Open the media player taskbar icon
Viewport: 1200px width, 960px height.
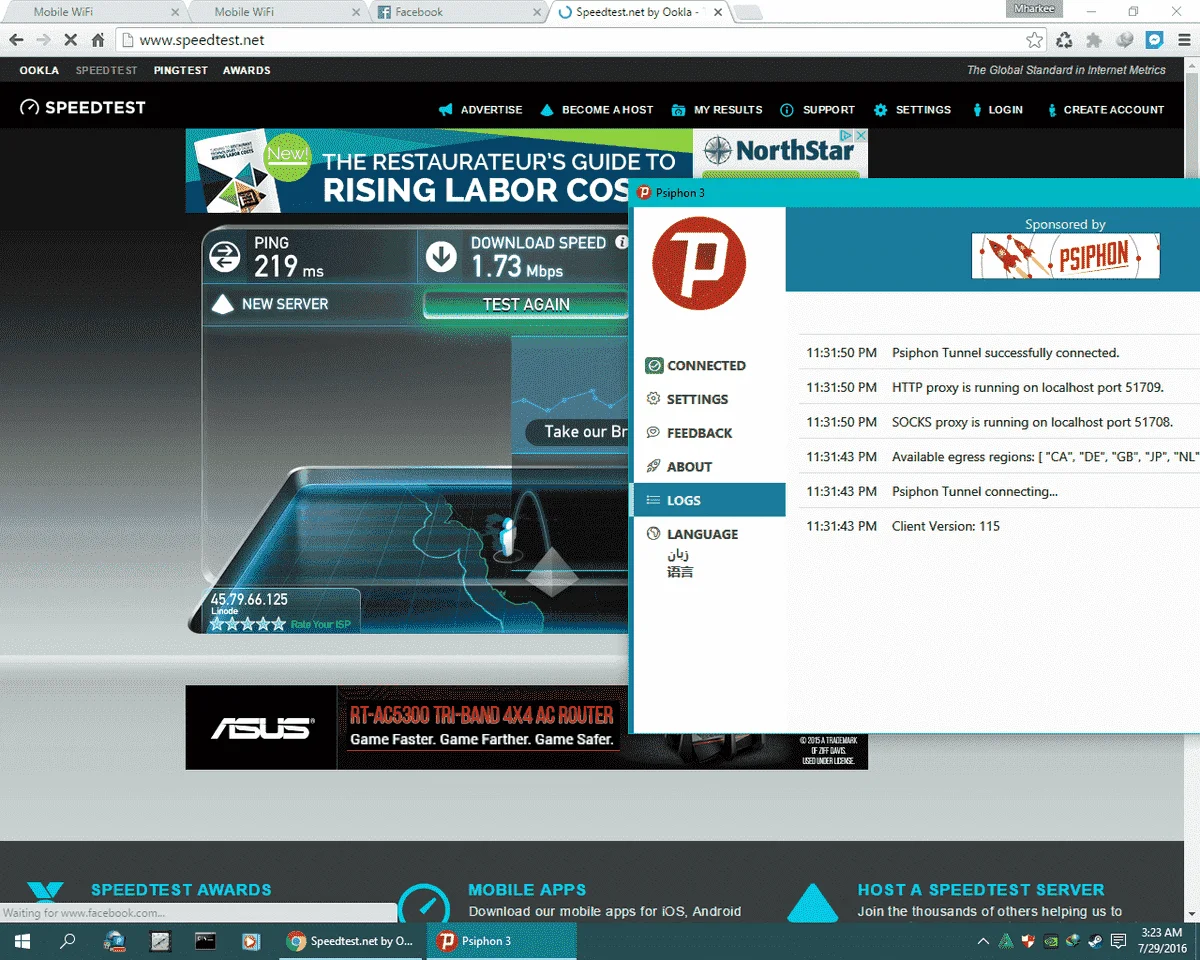251,941
